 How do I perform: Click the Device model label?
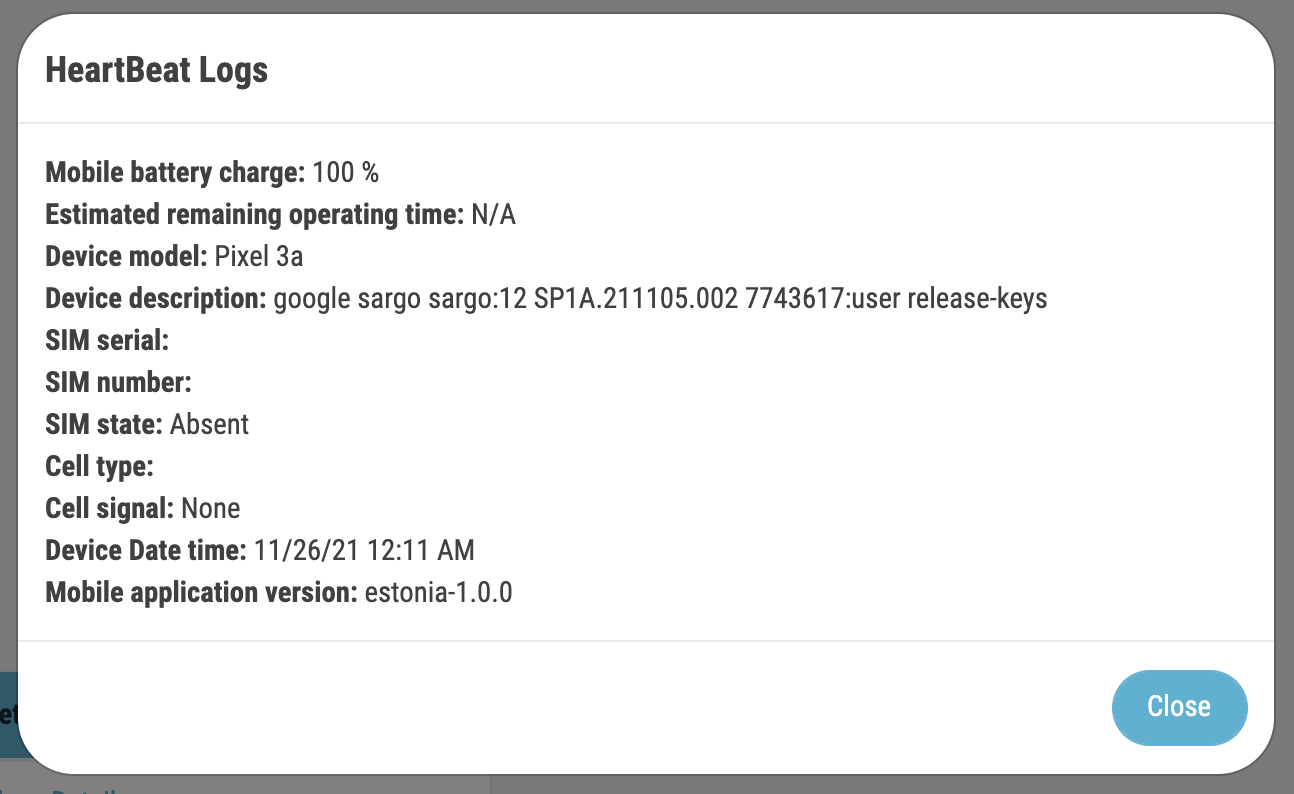coord(126,257)
